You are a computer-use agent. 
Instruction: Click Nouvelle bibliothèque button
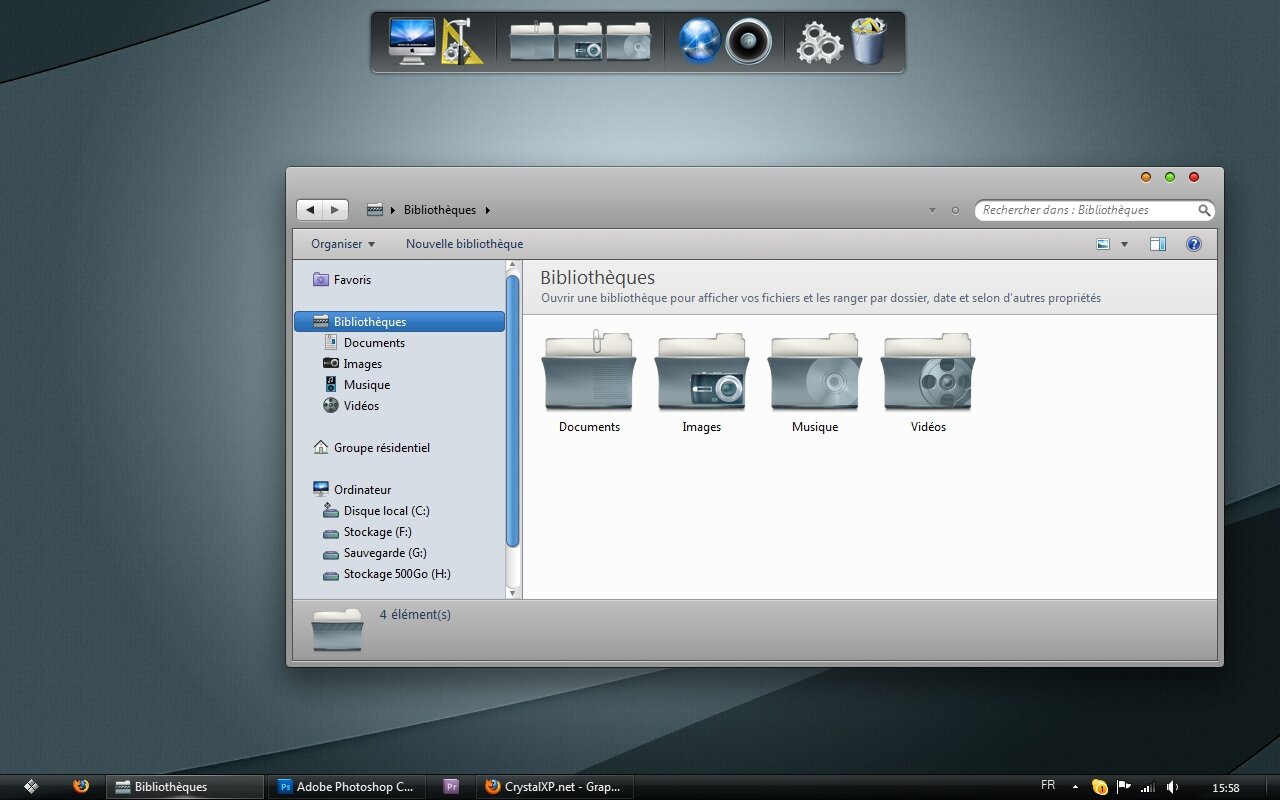(x=464, y=244)
